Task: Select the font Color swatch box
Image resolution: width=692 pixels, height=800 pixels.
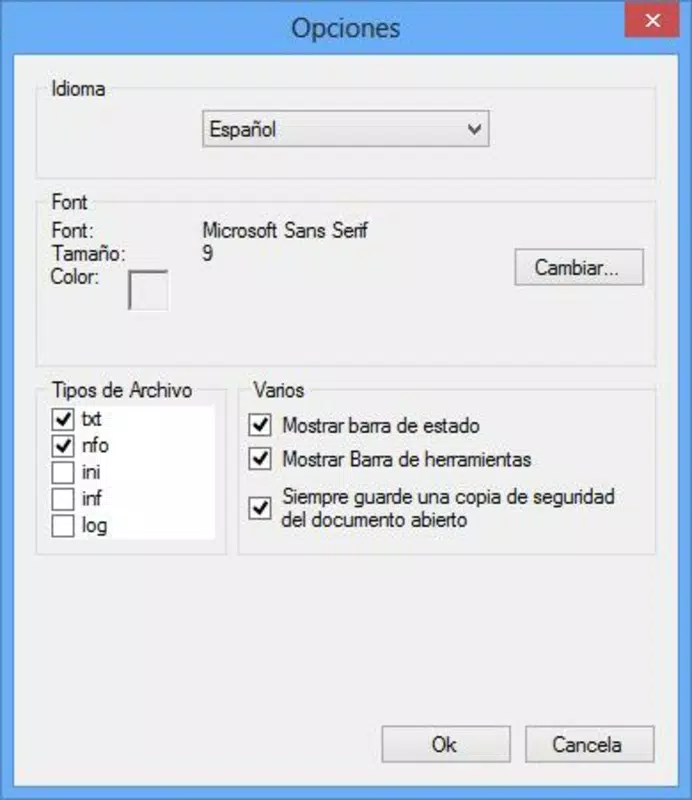Action: click(148, 290)
